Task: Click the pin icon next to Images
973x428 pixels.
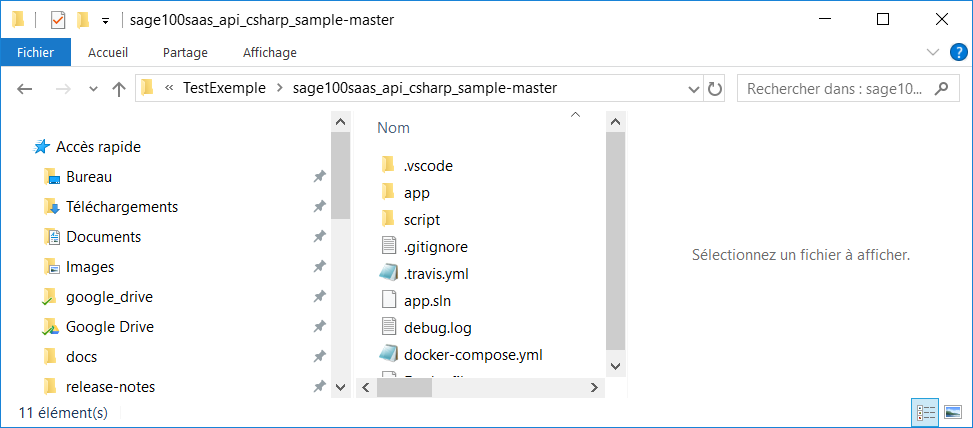Action: pos(319,267)
